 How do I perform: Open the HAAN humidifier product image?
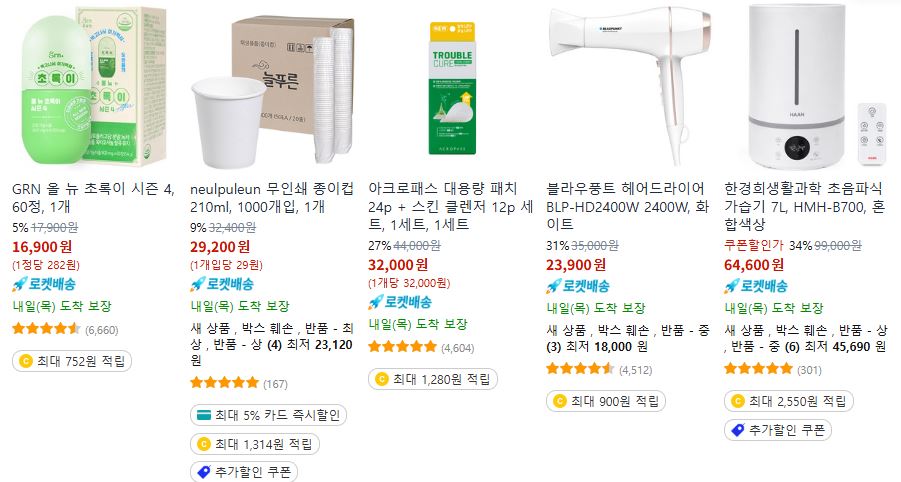(808, 87)
